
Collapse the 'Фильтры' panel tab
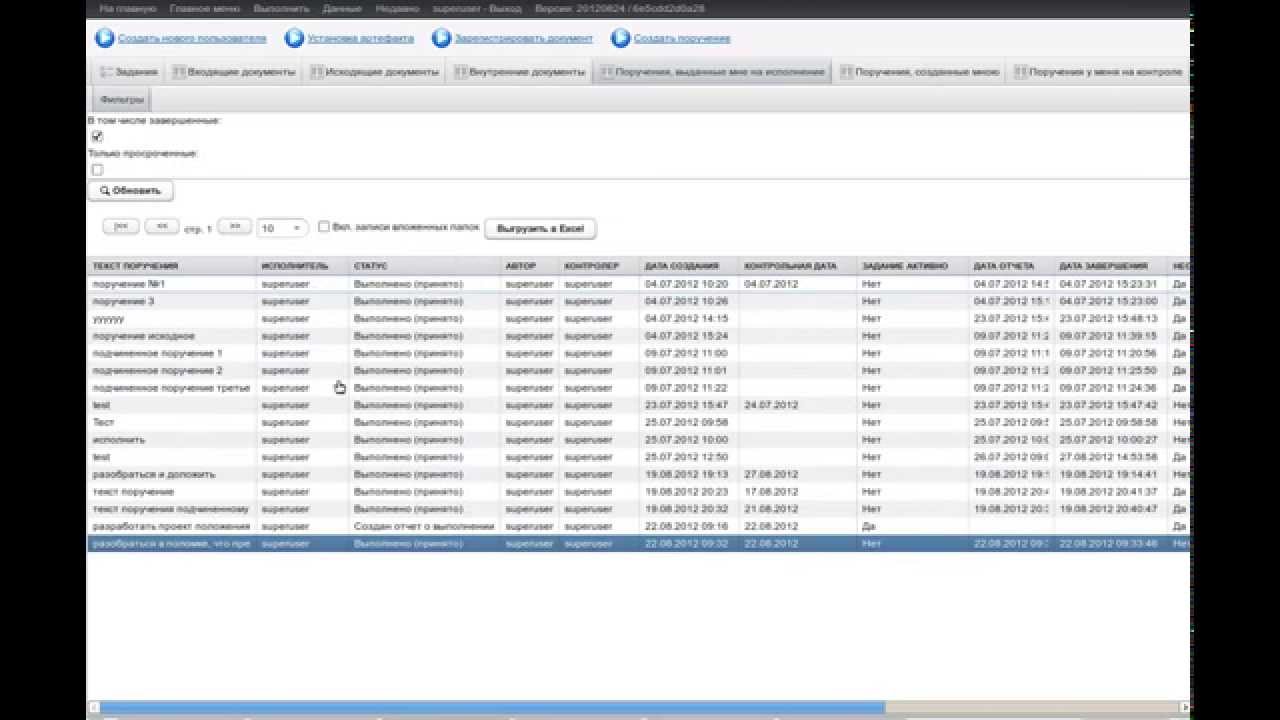coord(122,100)
